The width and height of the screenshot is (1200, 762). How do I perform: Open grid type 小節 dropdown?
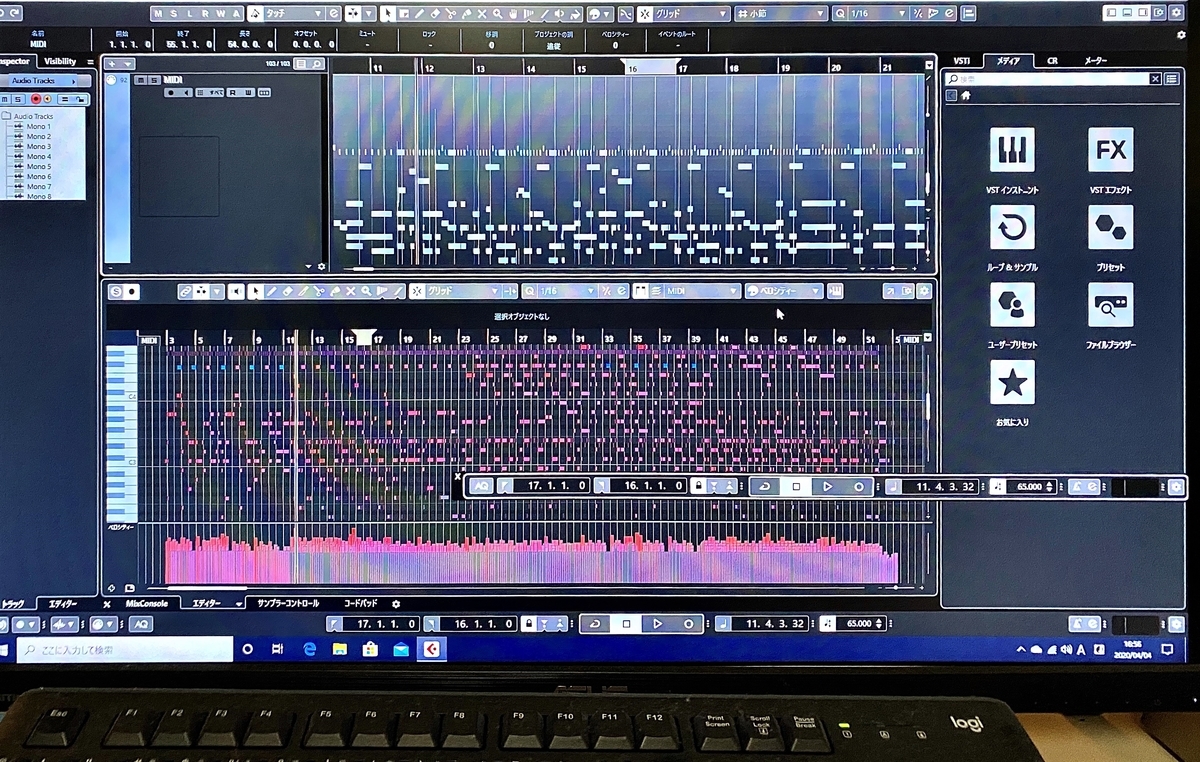[781, 14]
